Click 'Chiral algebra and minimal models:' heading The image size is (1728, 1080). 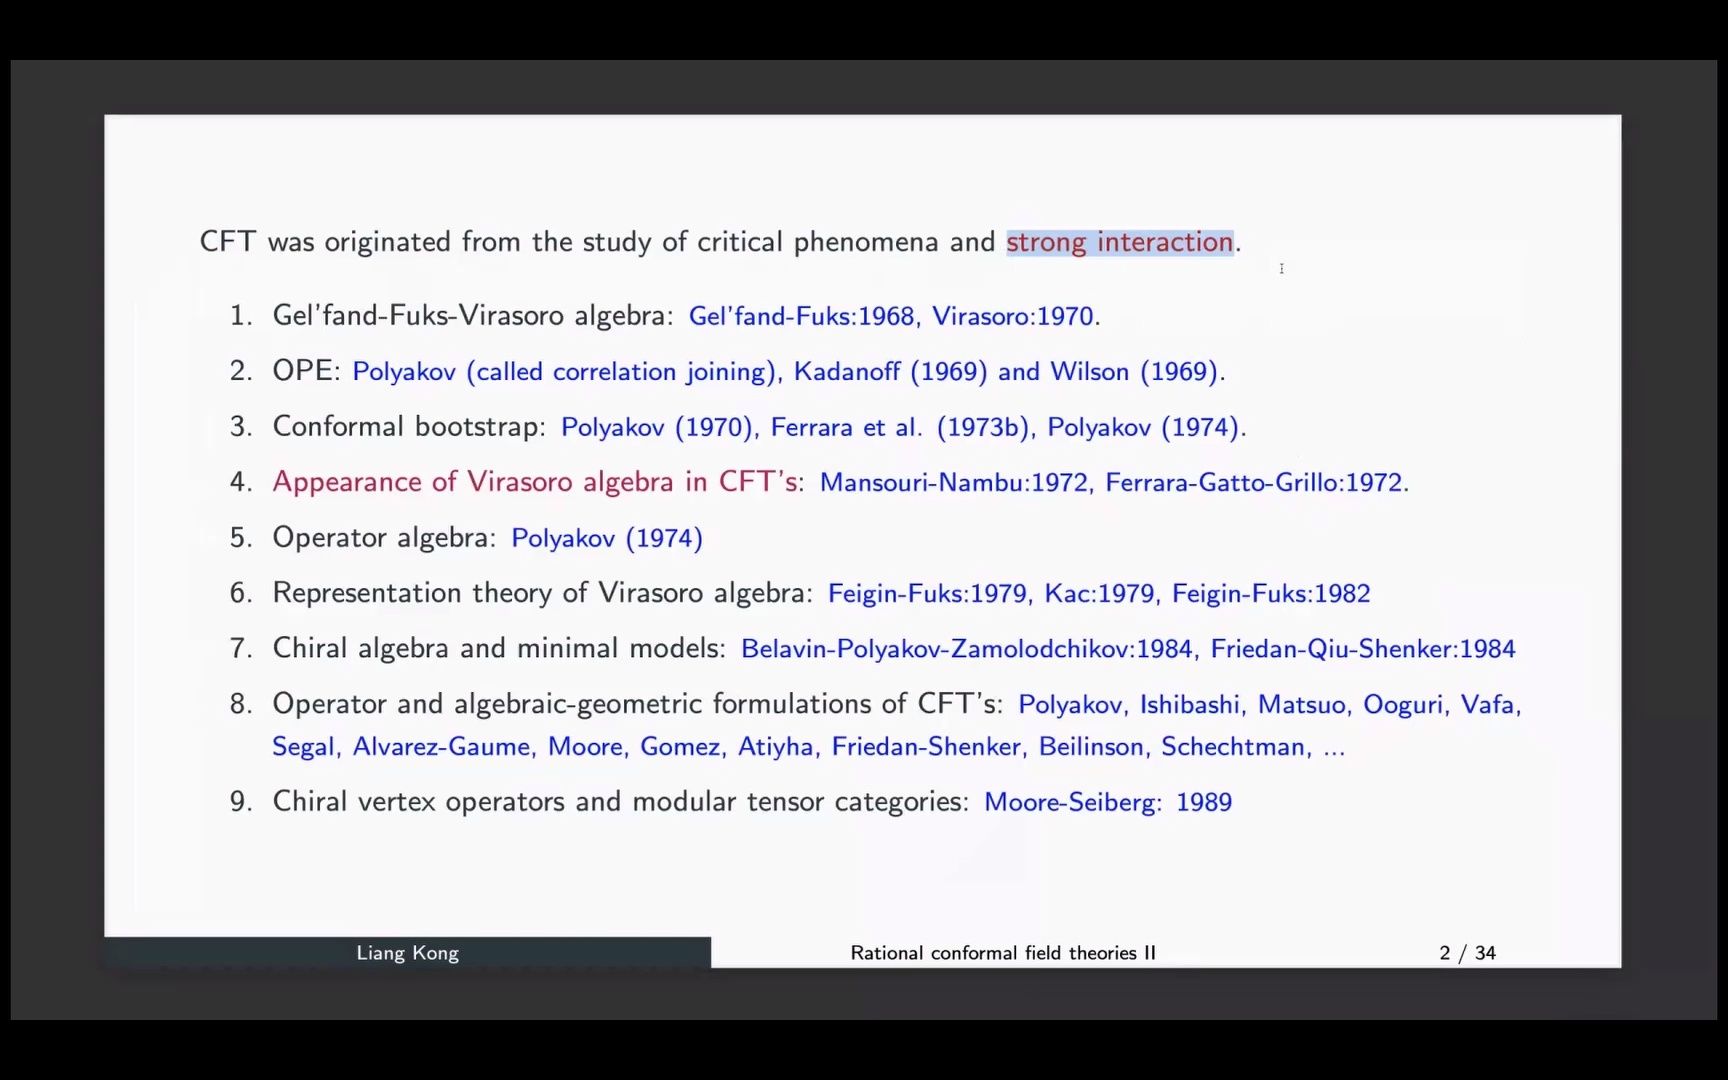[499, 649]
